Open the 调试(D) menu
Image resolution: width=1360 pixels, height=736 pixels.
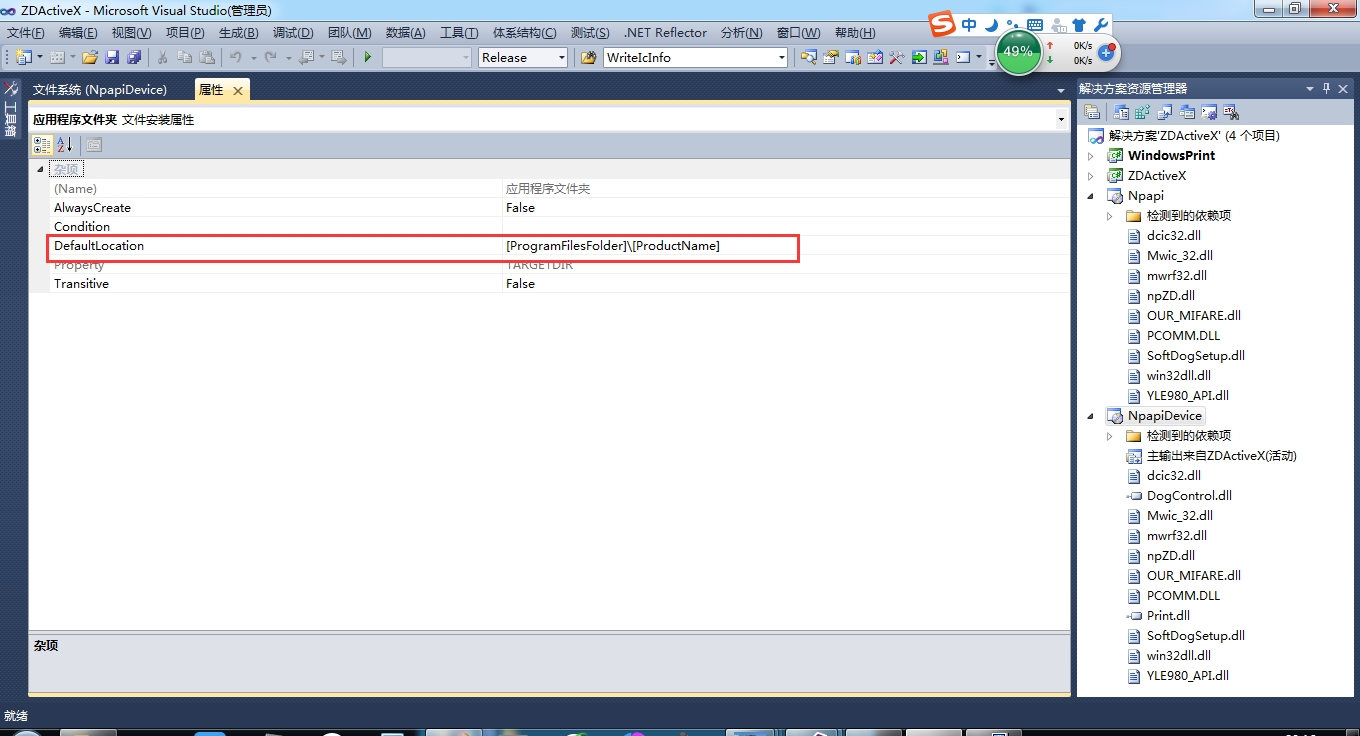click(x=293, y=33)
